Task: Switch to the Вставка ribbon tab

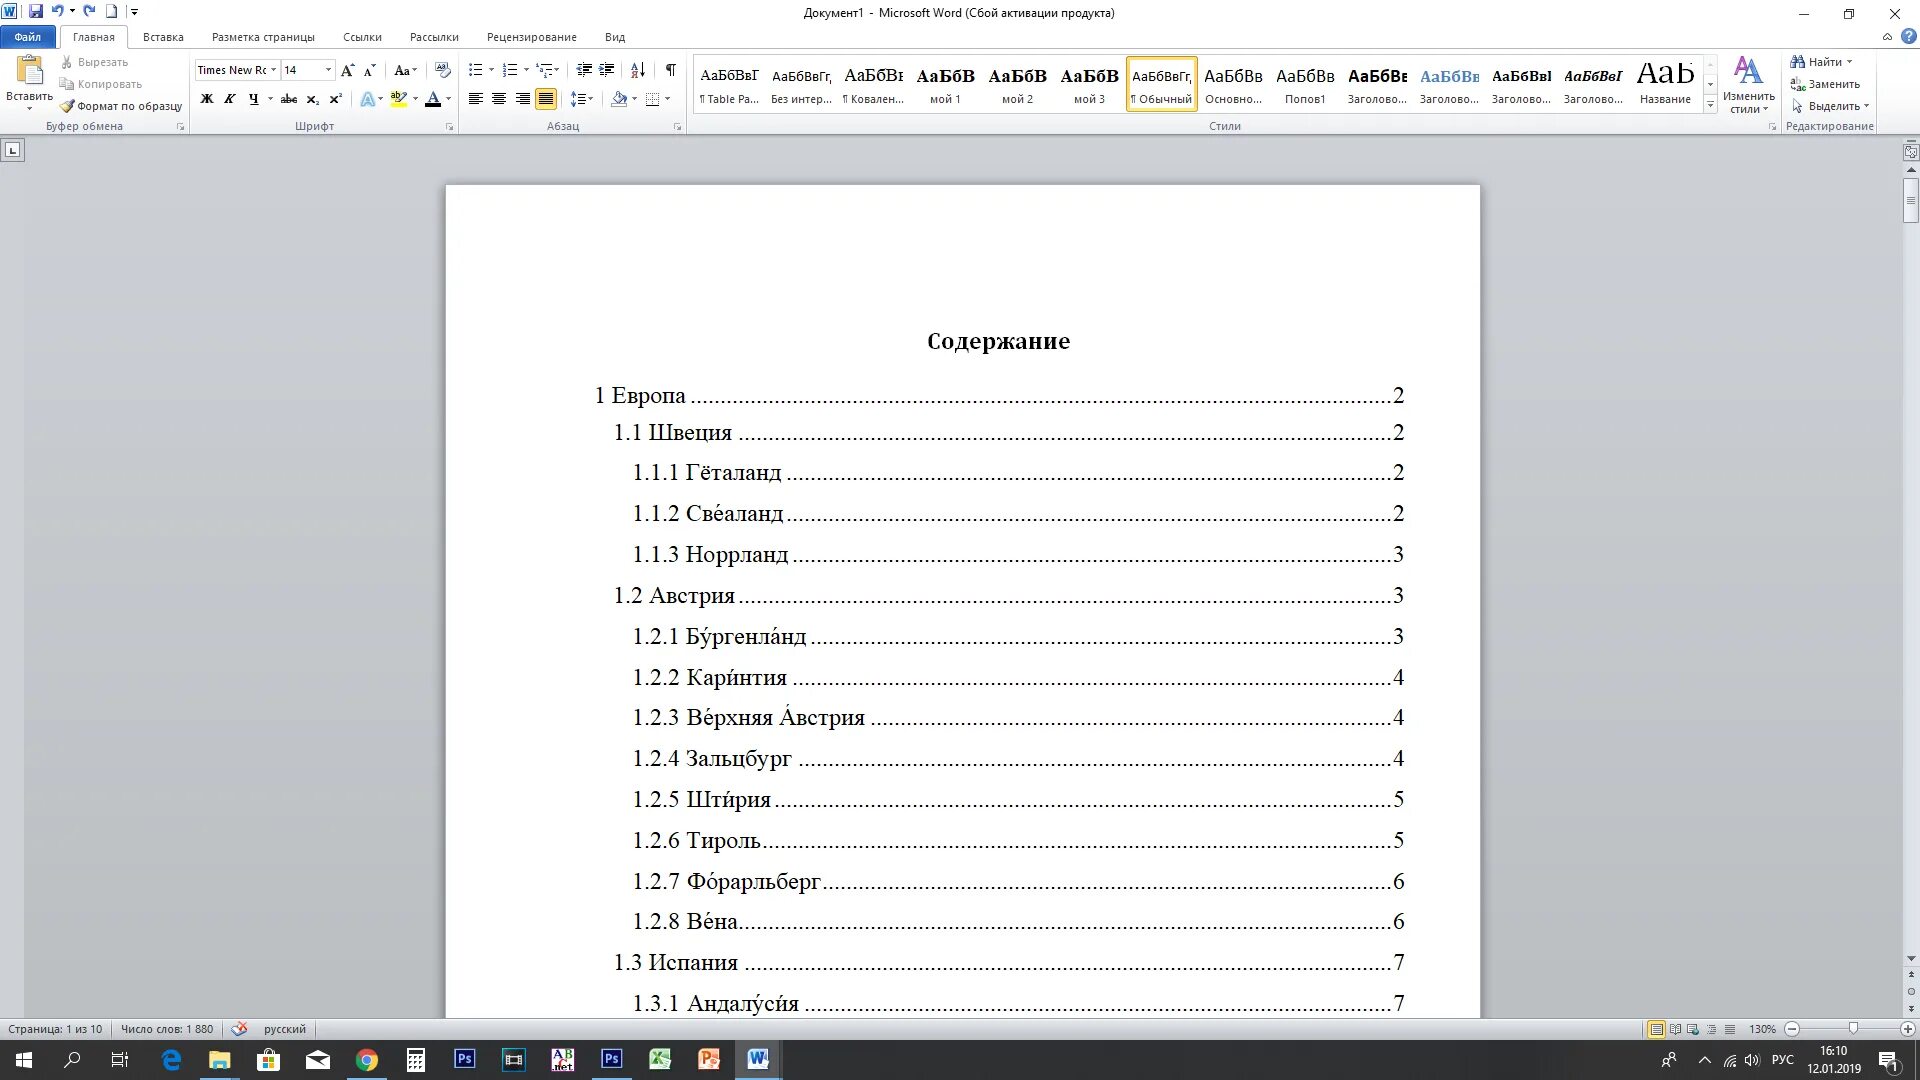Action: [163, 37]
